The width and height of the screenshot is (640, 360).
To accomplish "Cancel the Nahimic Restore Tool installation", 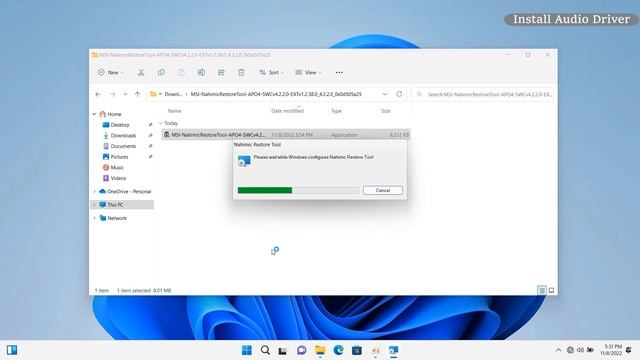I will coord(382,190).
